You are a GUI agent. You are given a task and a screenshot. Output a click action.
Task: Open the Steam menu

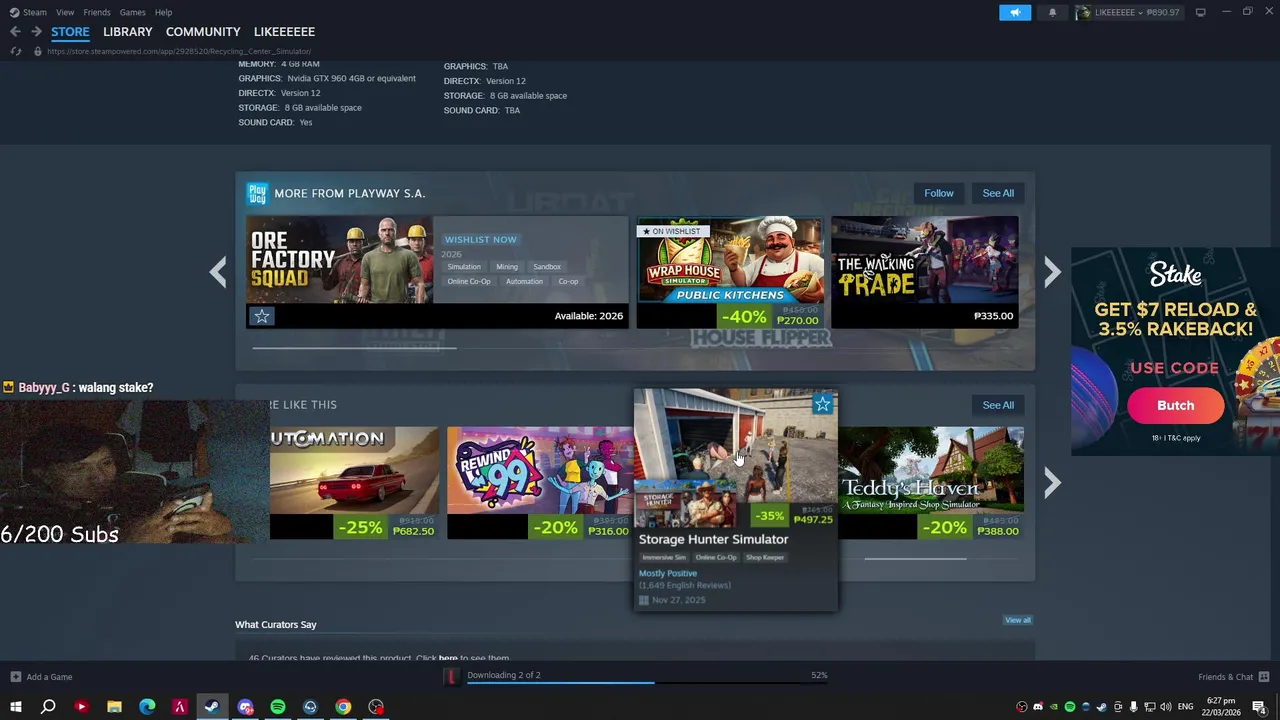28,12
